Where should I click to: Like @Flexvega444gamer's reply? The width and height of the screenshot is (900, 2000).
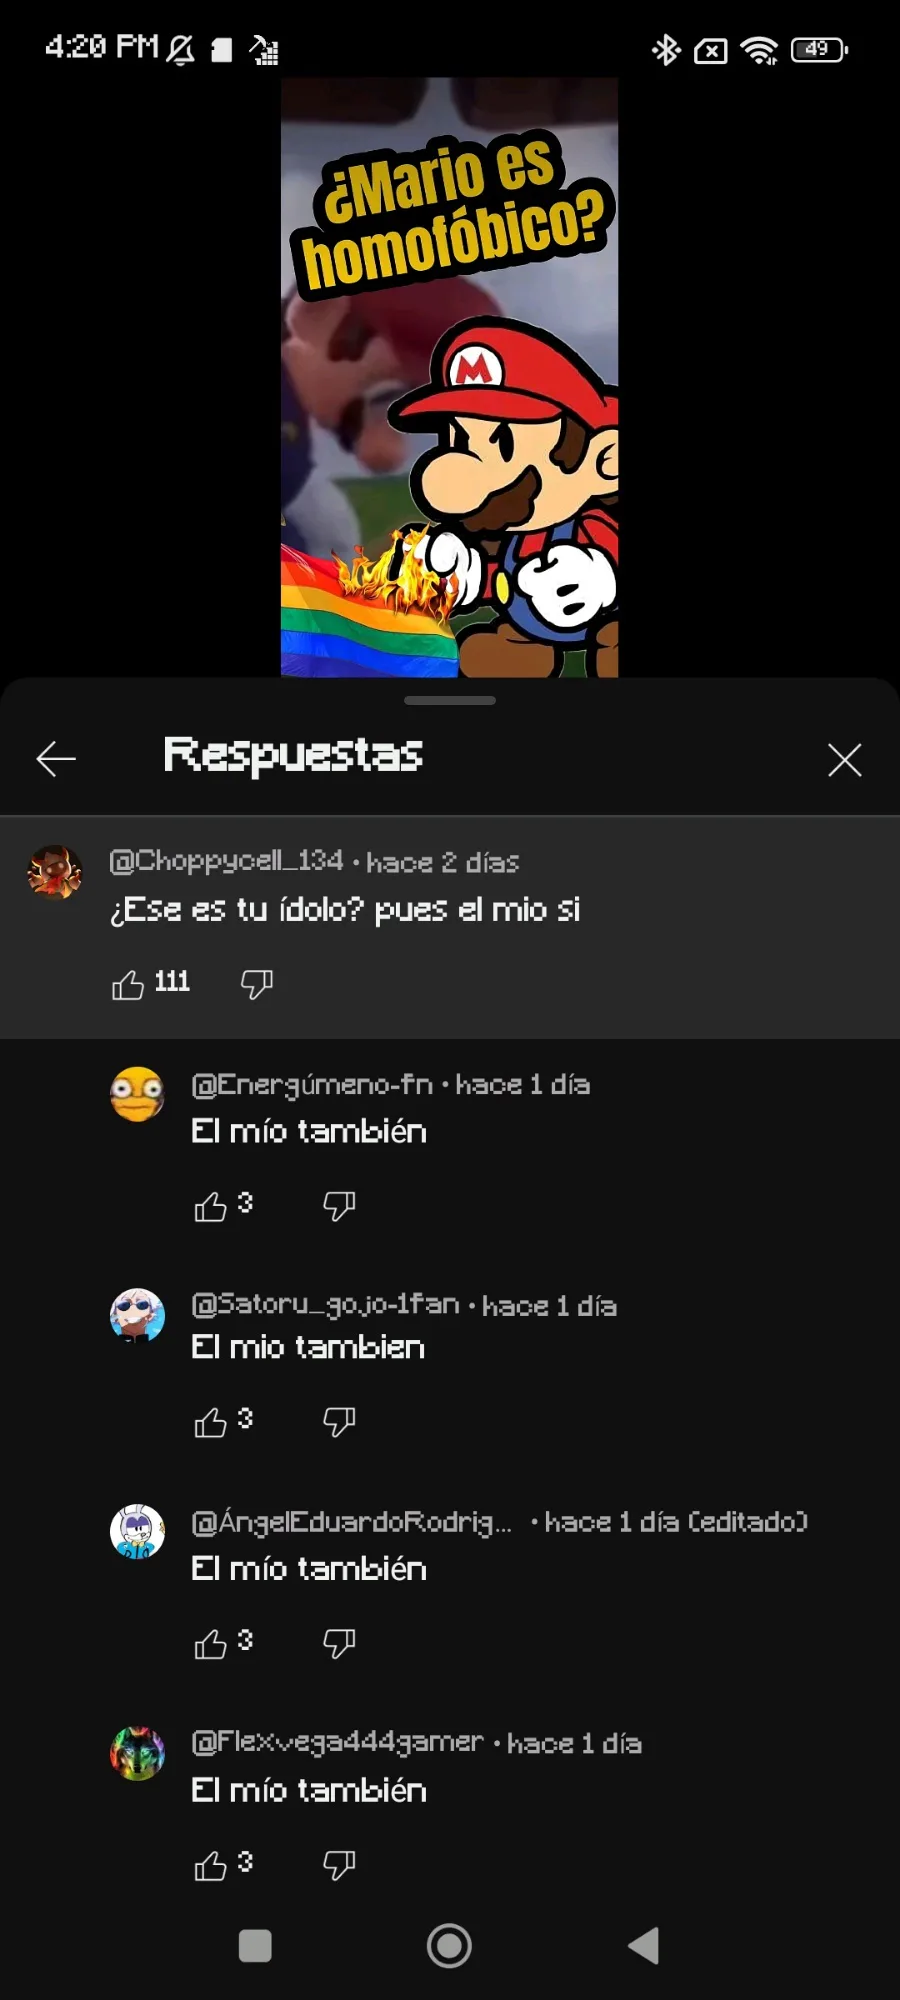coord(210,1866)
